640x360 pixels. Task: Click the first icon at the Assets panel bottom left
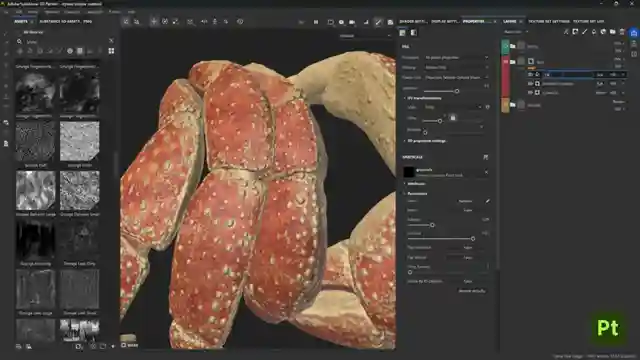(x=18, y=347)
